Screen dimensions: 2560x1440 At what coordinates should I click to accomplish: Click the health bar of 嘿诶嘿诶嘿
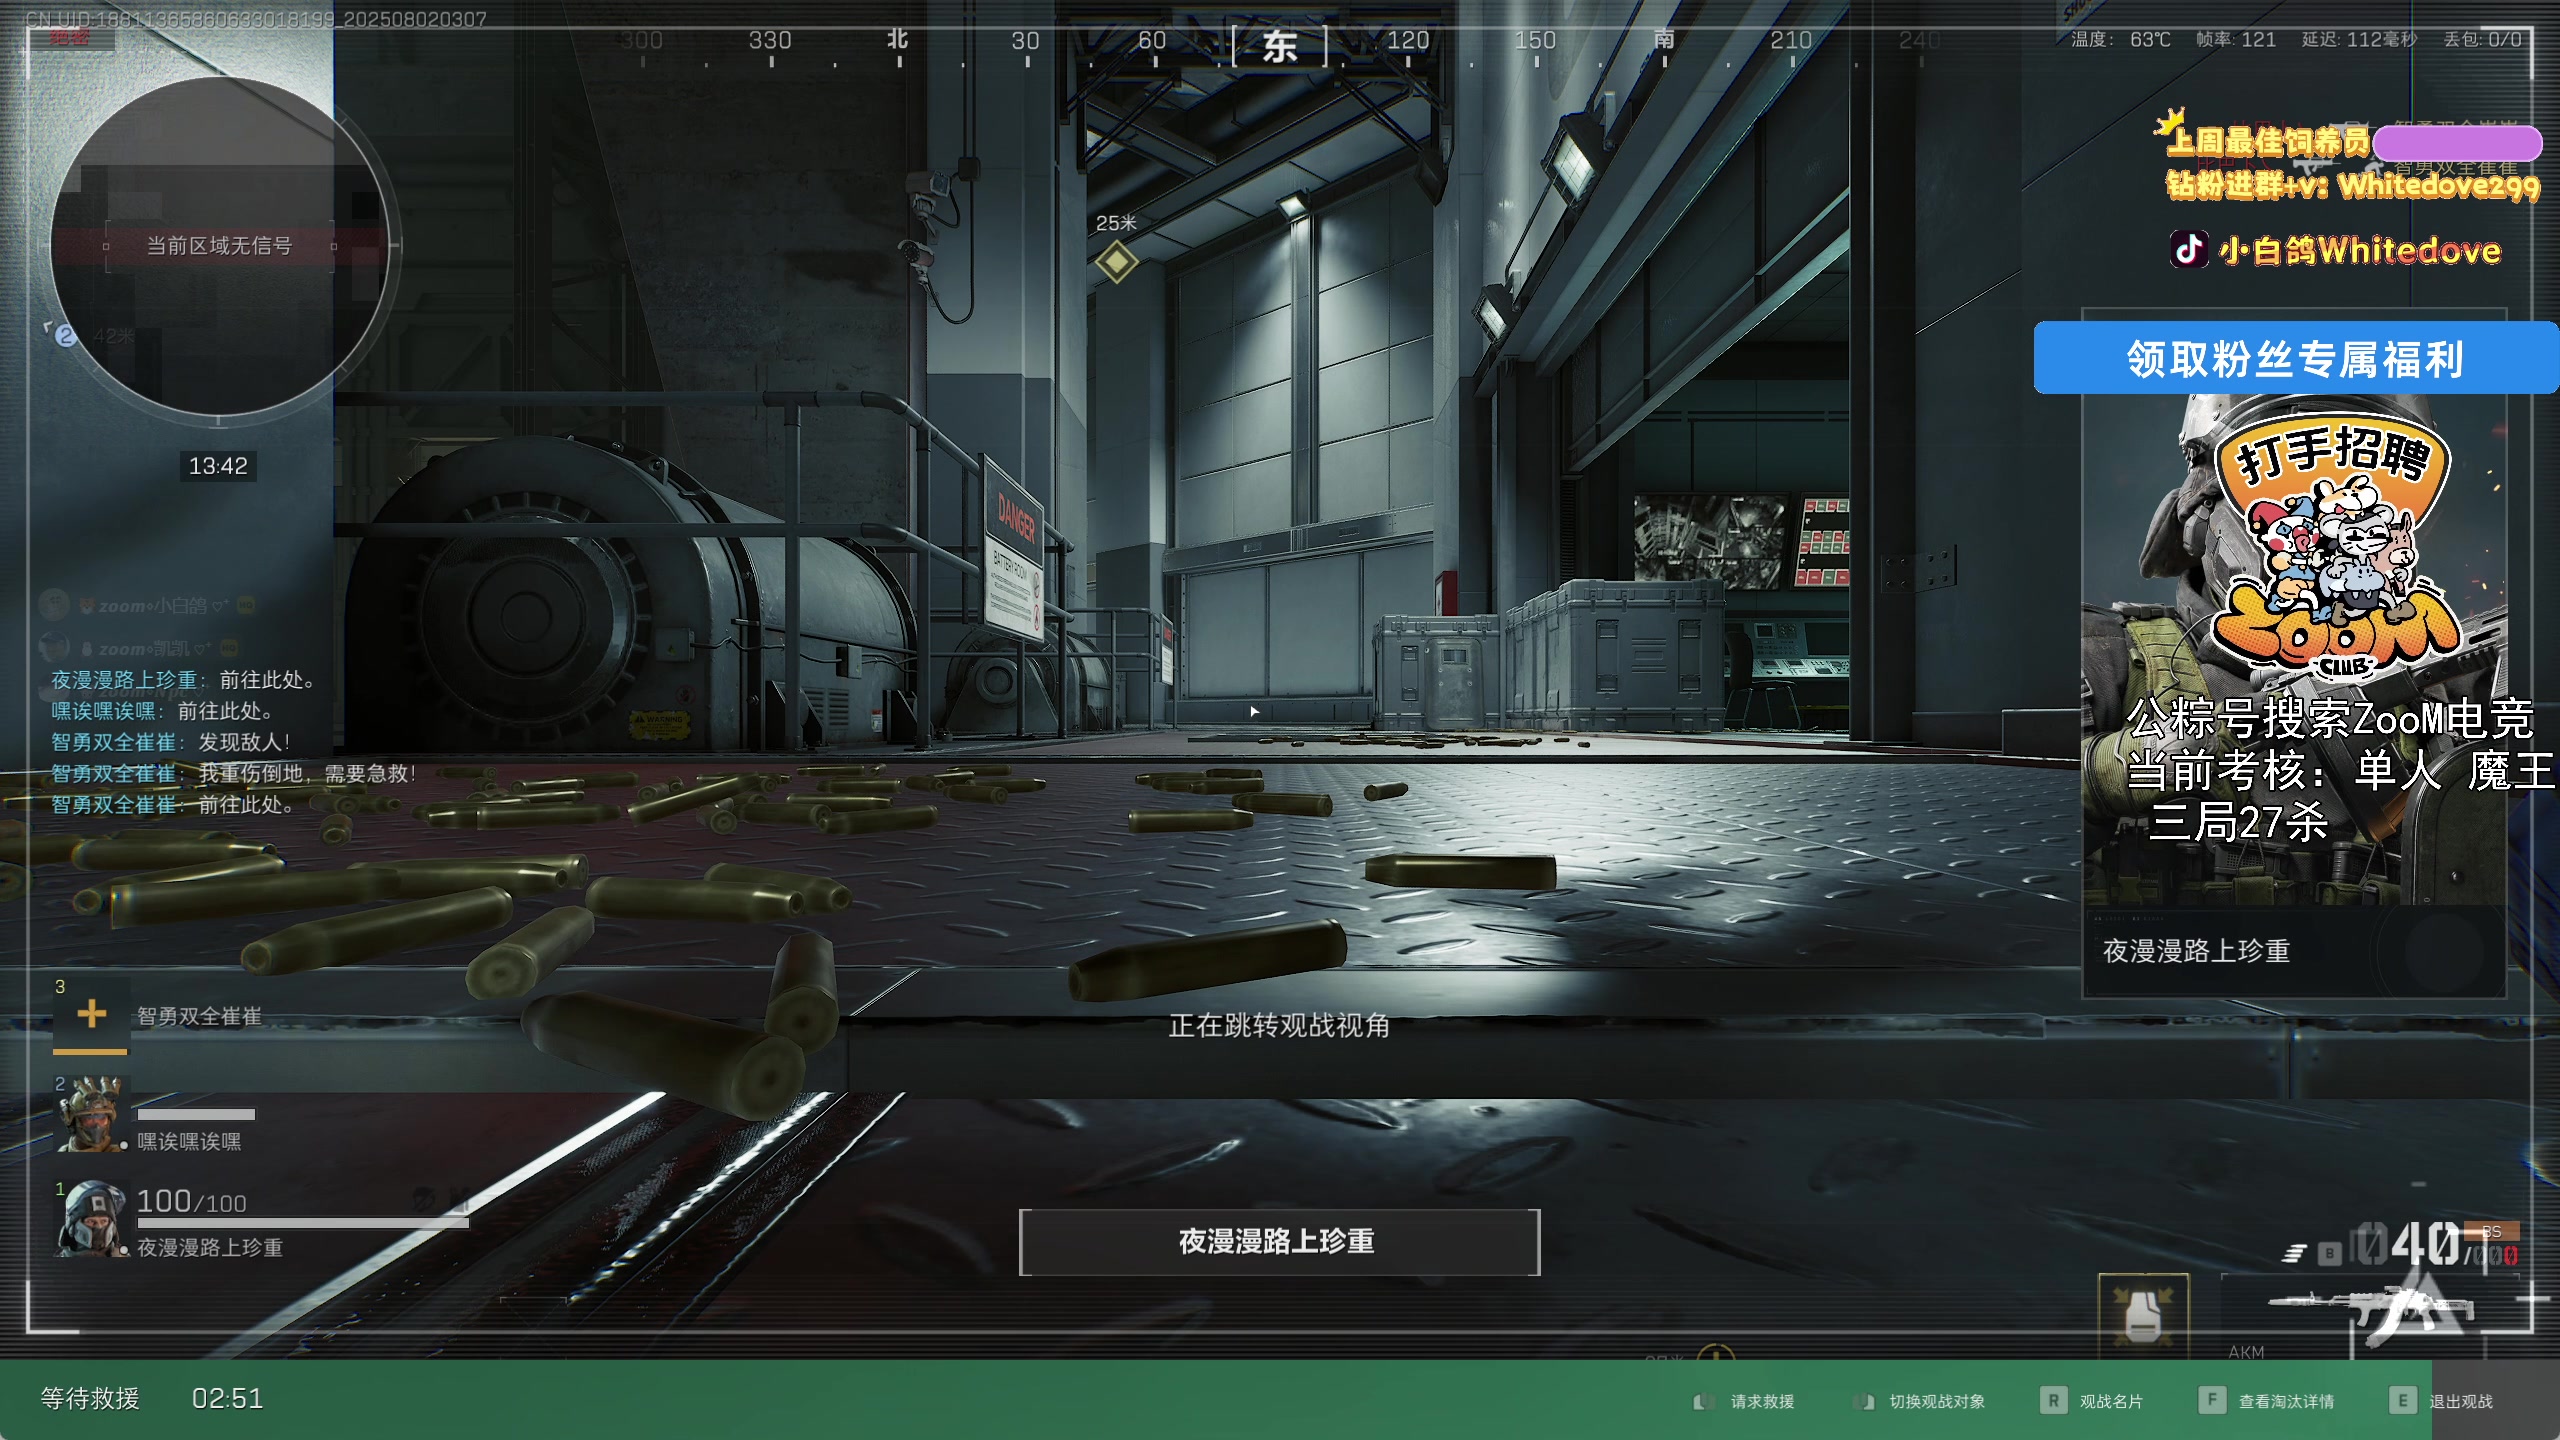[196, 1114]
